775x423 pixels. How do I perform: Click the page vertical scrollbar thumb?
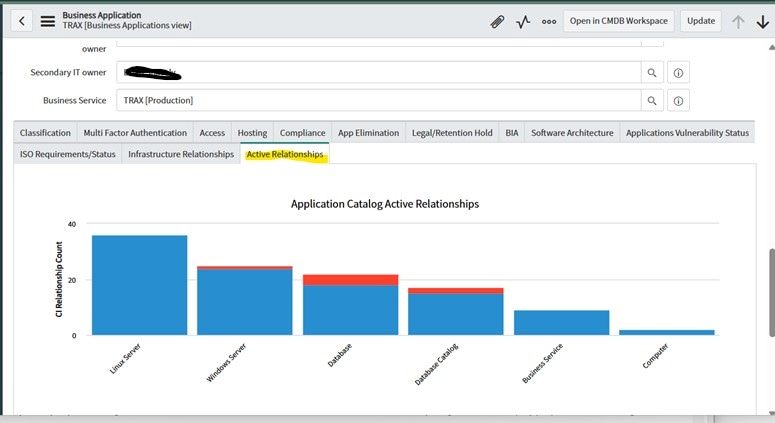click(x=772, y=293)
